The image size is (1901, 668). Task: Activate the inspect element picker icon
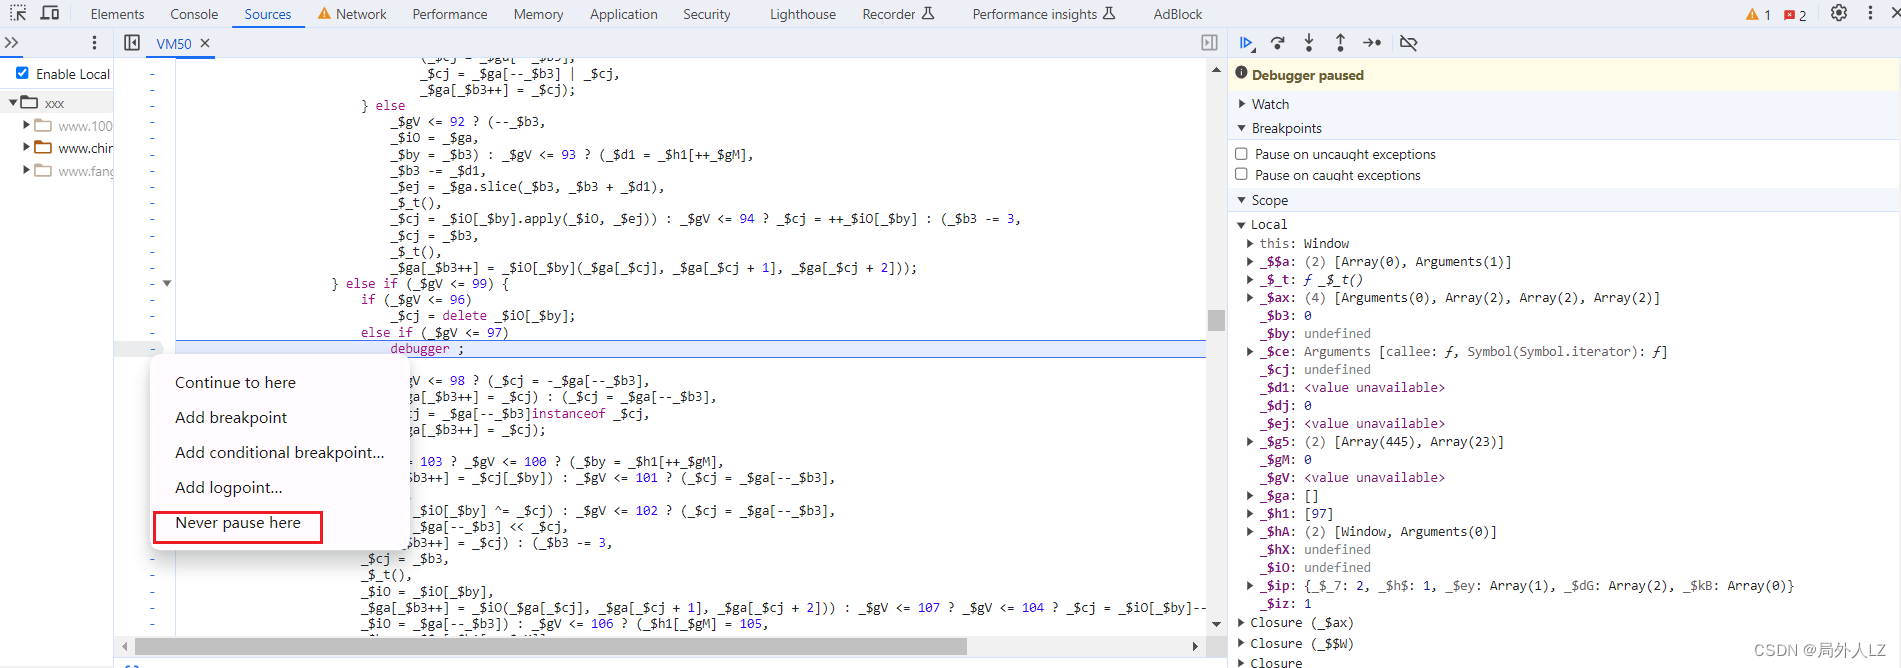[18, 13]
